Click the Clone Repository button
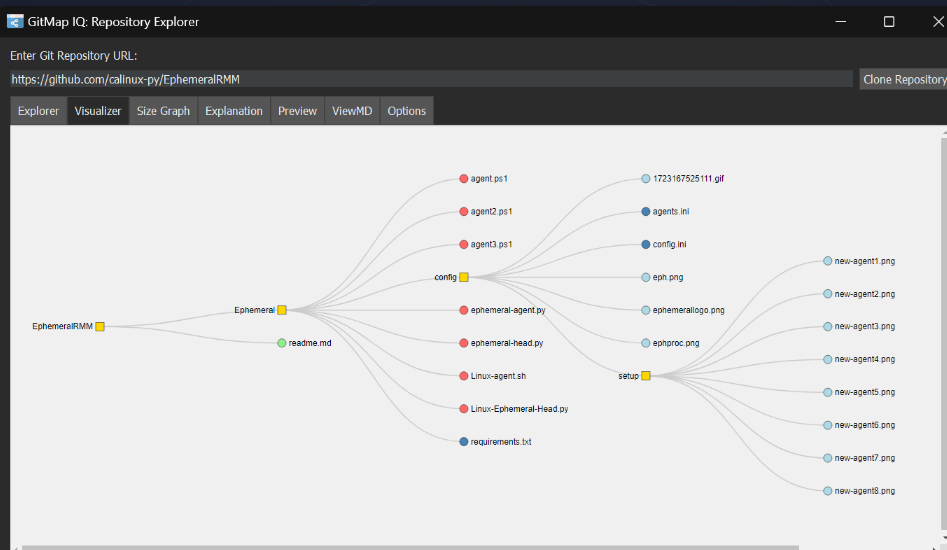The width and height of the screenshot is (947, 550). [x=904, y=80]
